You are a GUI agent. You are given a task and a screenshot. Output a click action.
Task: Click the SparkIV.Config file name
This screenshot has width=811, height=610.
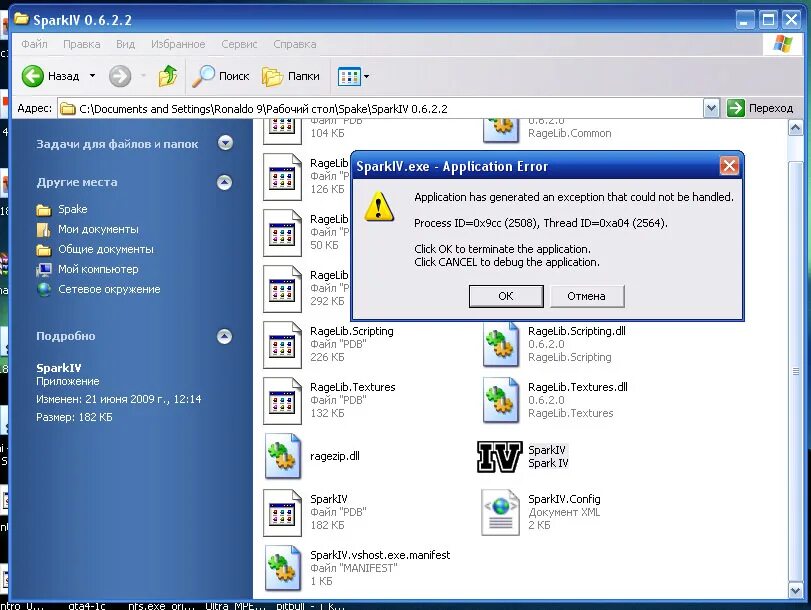pos(564,499)
